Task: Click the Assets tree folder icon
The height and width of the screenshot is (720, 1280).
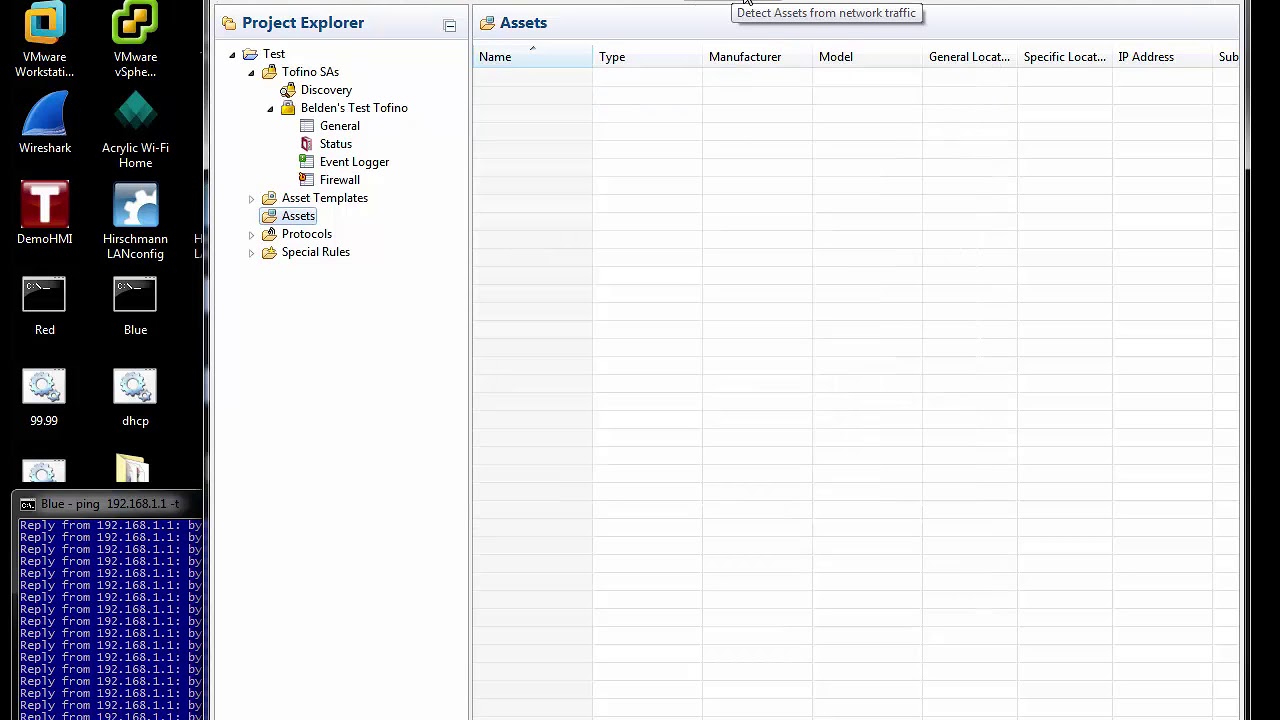Action: 269,216
